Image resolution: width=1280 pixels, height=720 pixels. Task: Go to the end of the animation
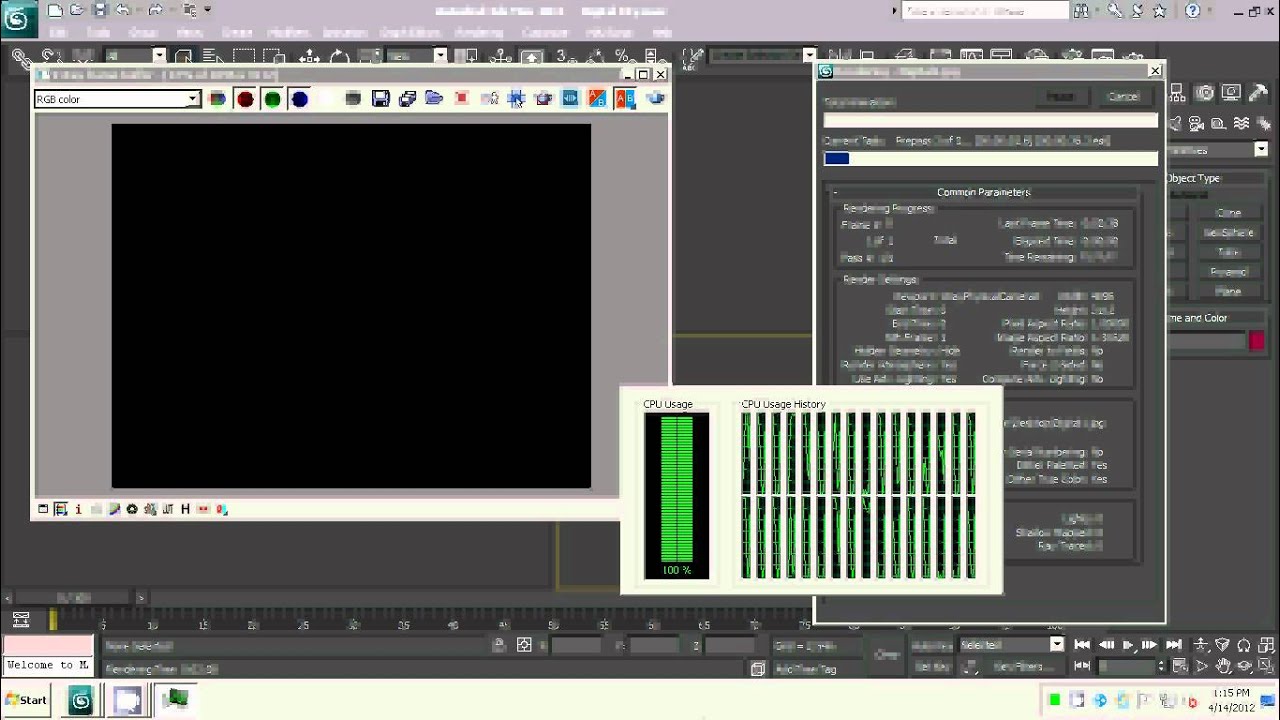(1173, 645)
